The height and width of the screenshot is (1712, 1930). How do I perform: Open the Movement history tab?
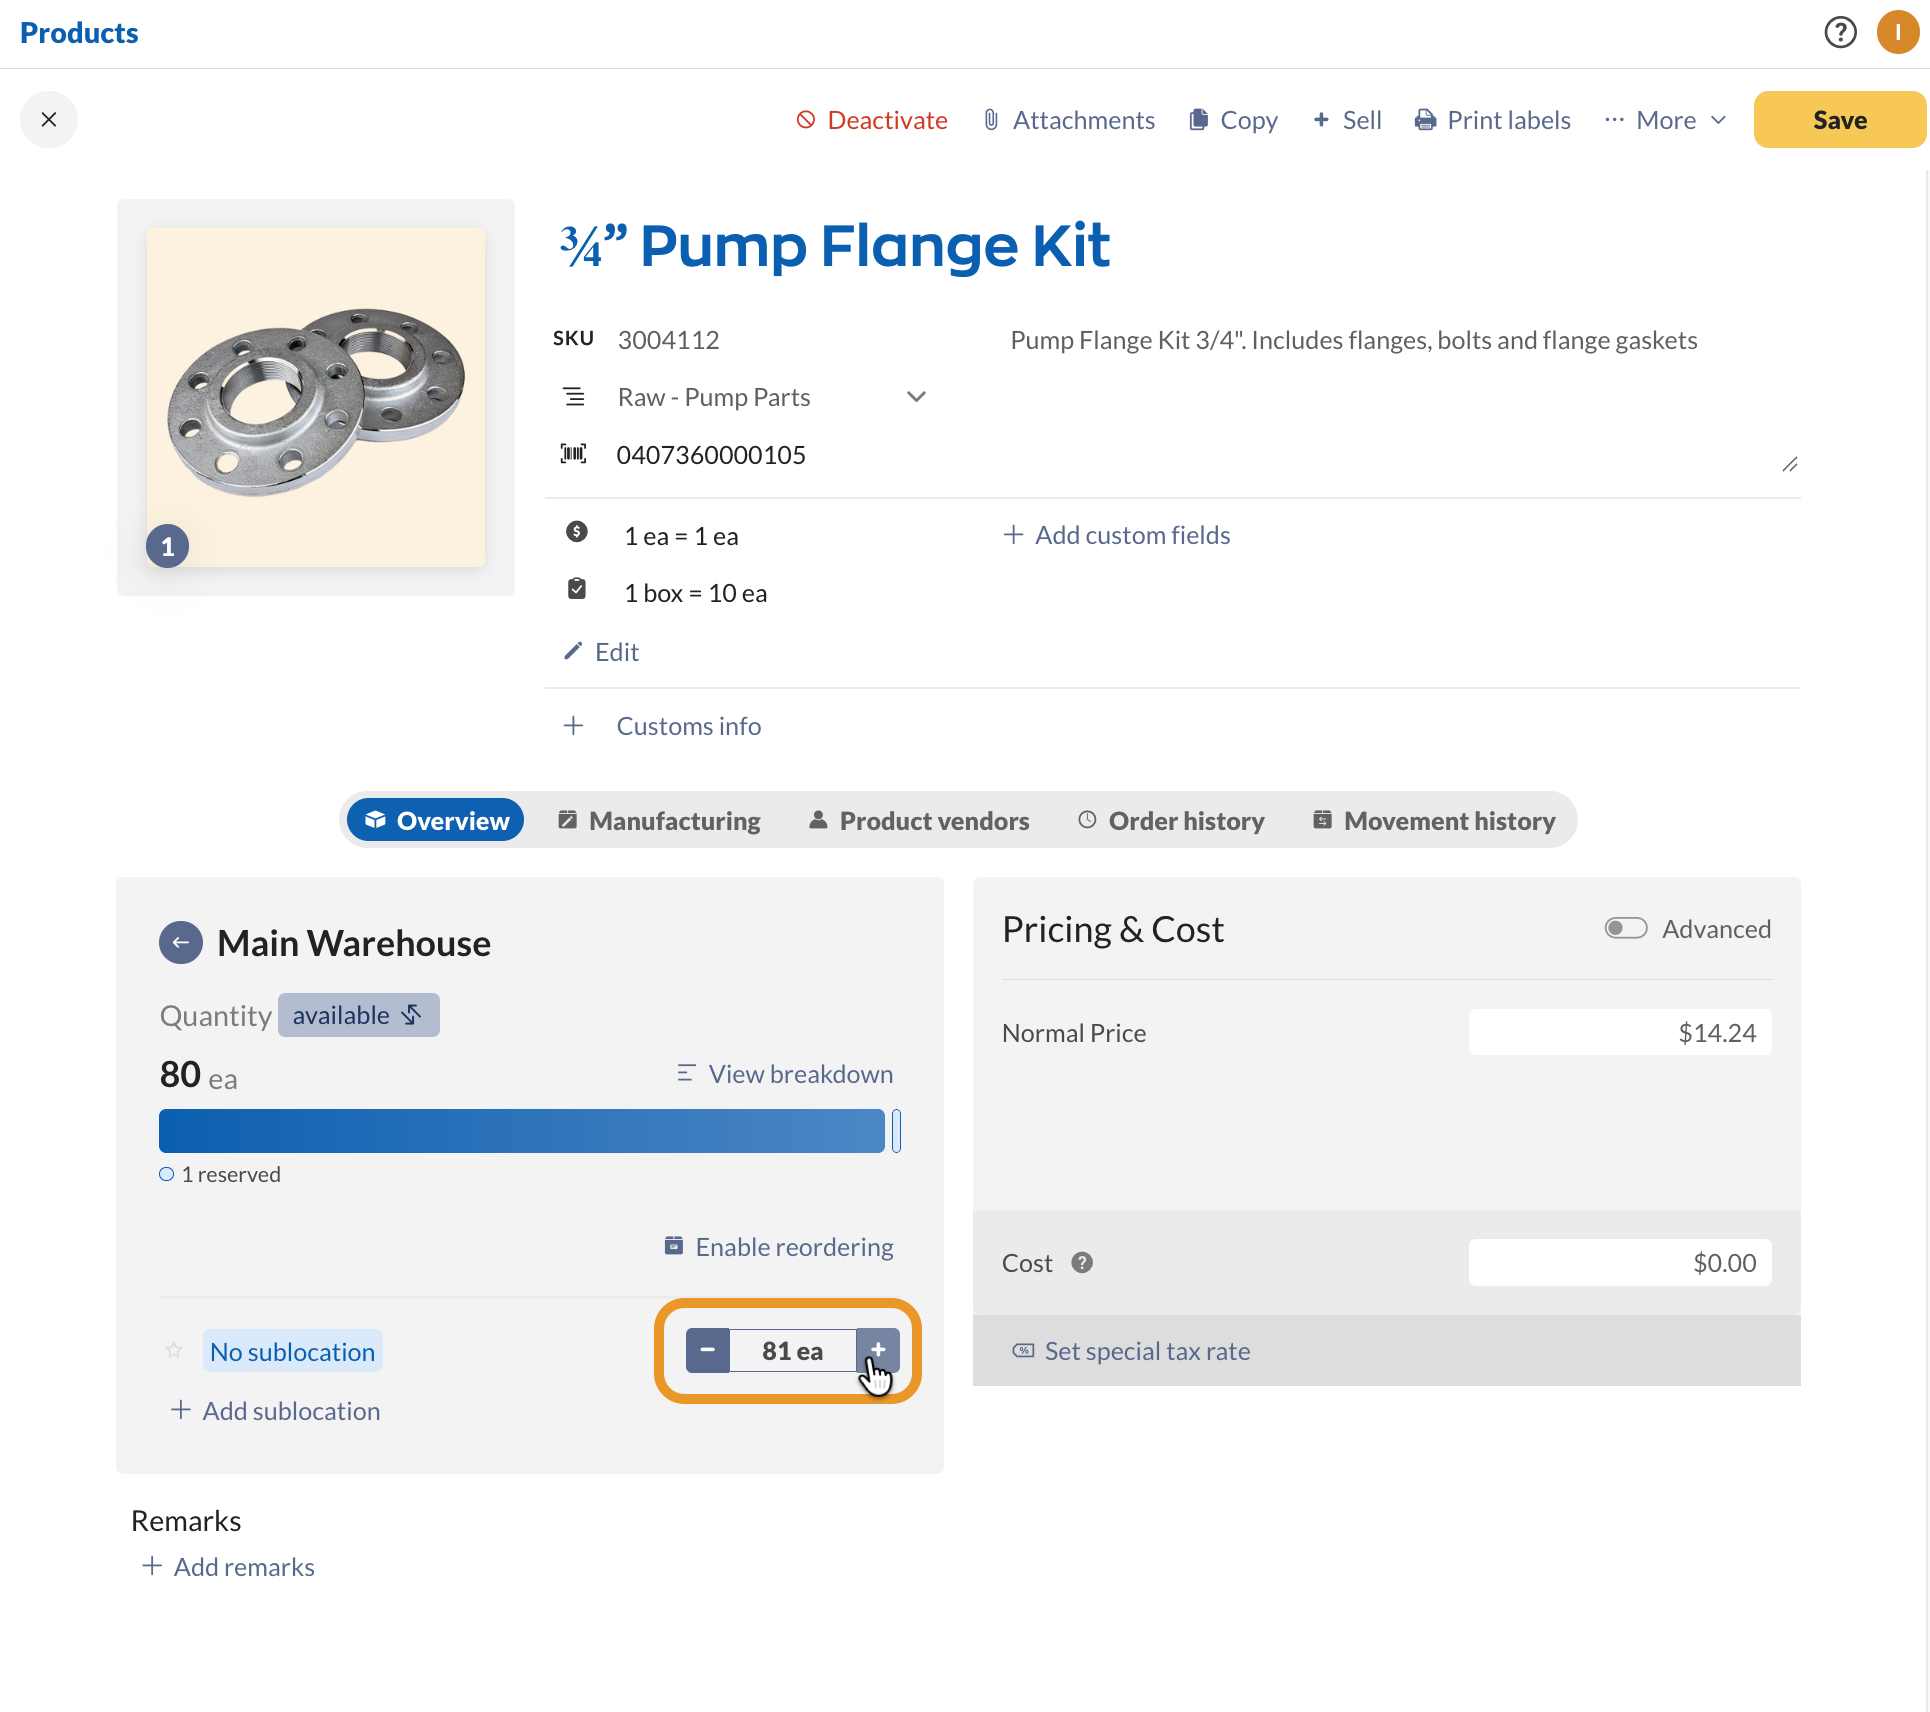click(1435, 820)
